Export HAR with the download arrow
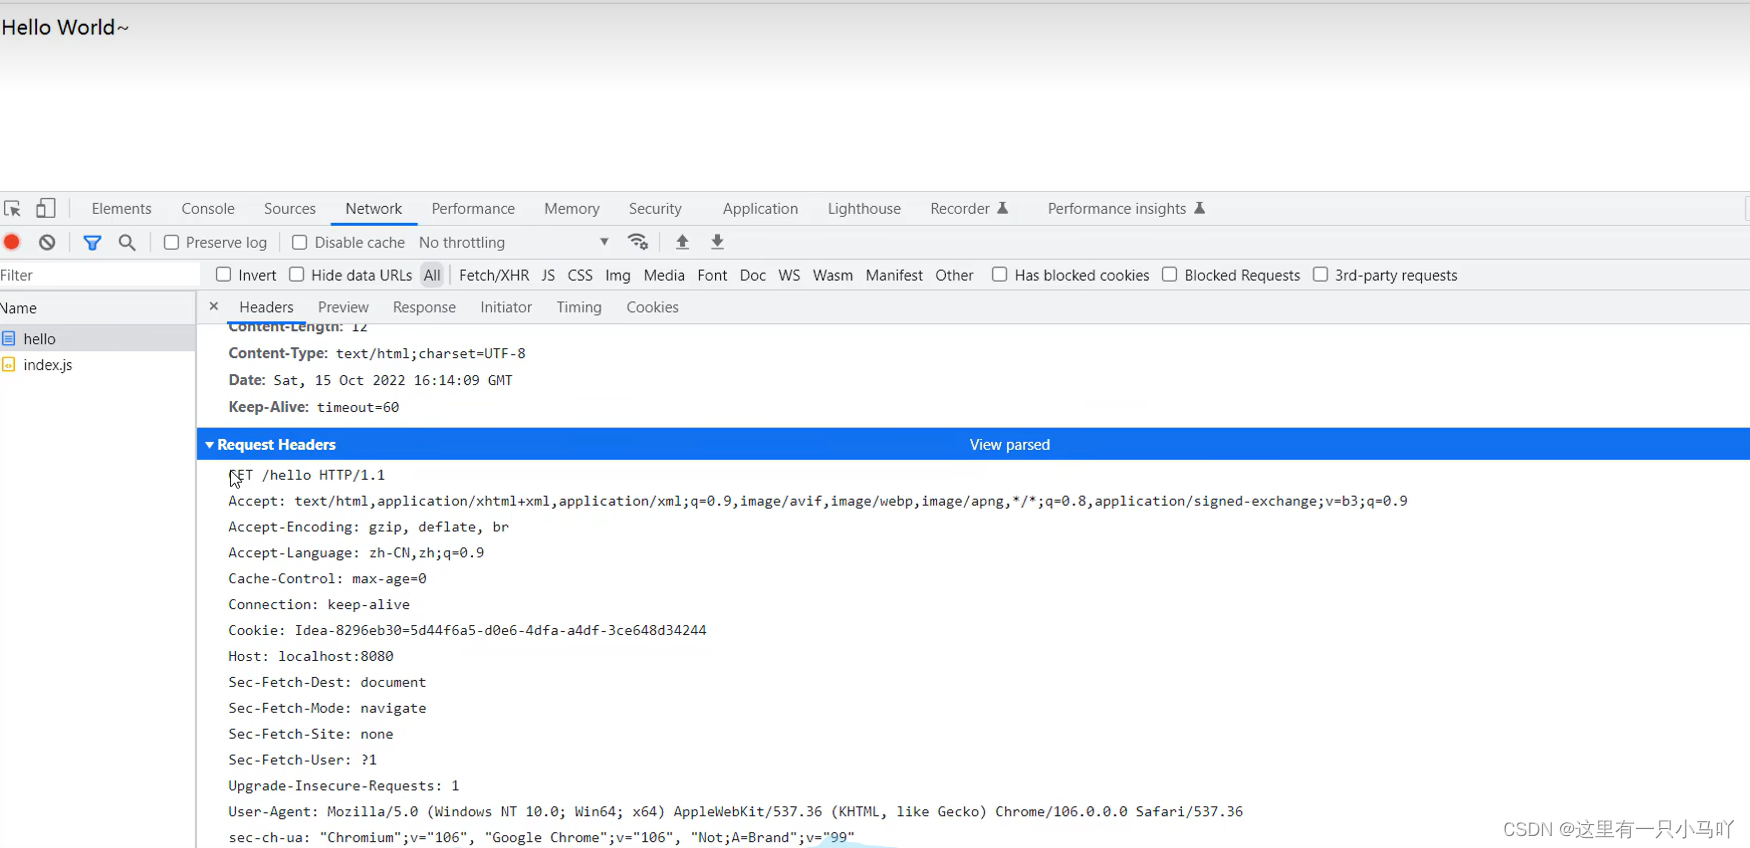This screenshot has width=1750, height=848. pos(717,242)
